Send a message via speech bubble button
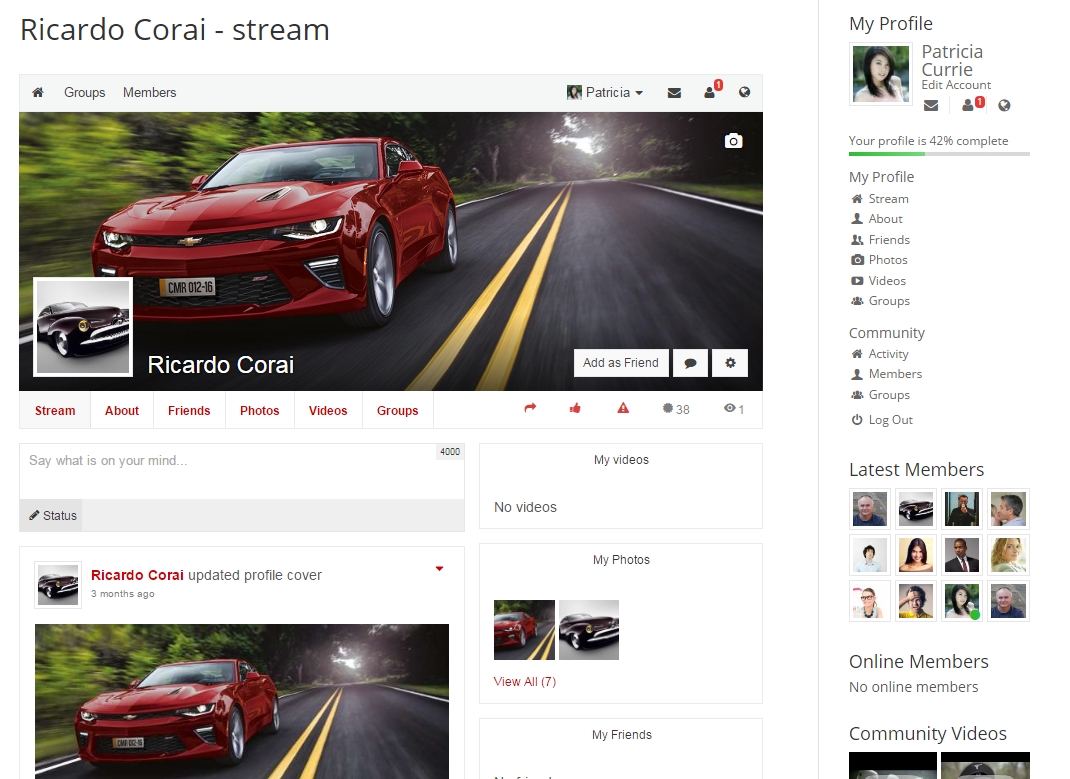This screenshot has width=1070, height=779. pos(691,363)
